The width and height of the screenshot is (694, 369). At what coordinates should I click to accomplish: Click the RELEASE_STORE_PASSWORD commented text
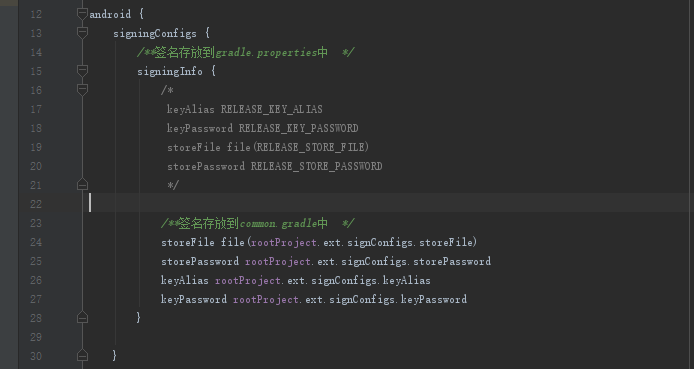pos(316,166)
